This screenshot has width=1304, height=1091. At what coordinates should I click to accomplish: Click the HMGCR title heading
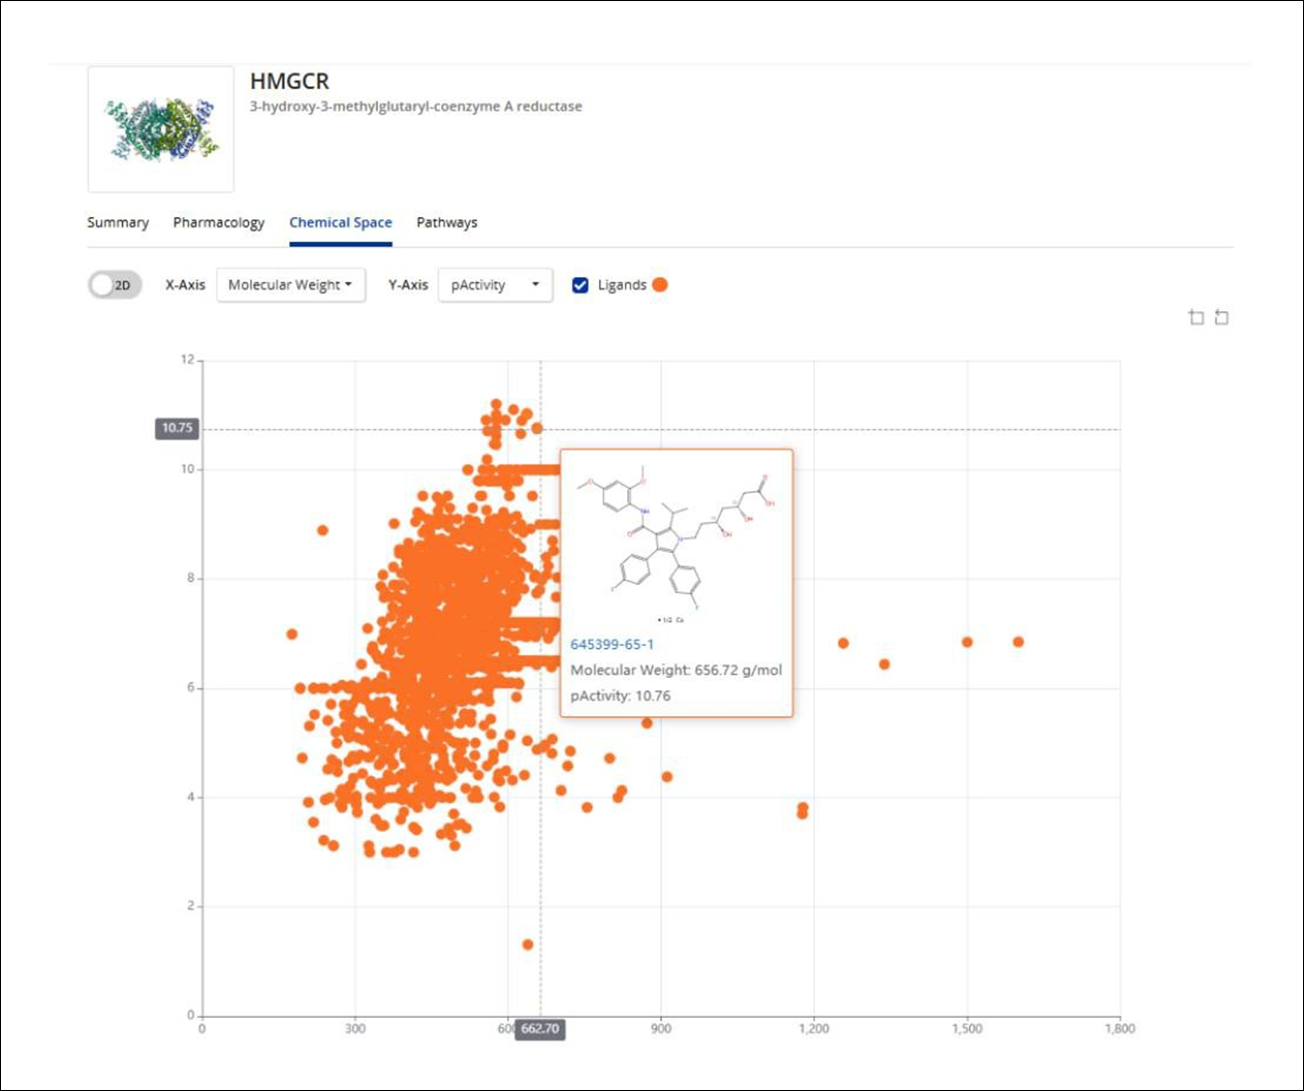point(289,81)
